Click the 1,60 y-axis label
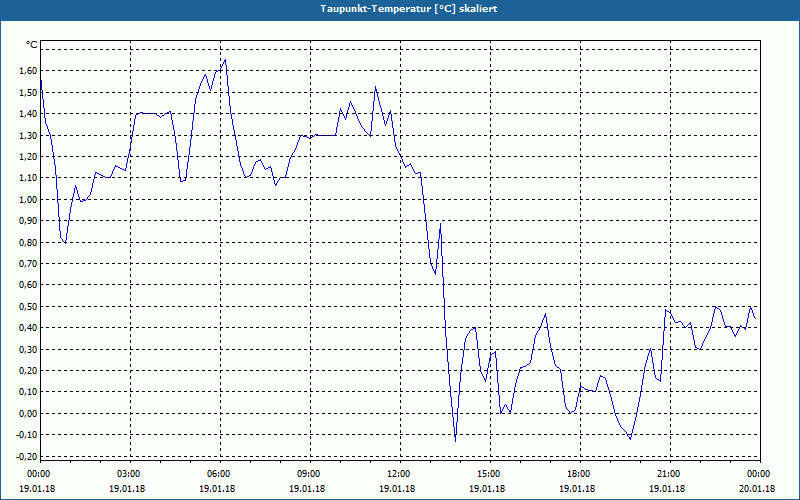800x500 pixels. 29,71
